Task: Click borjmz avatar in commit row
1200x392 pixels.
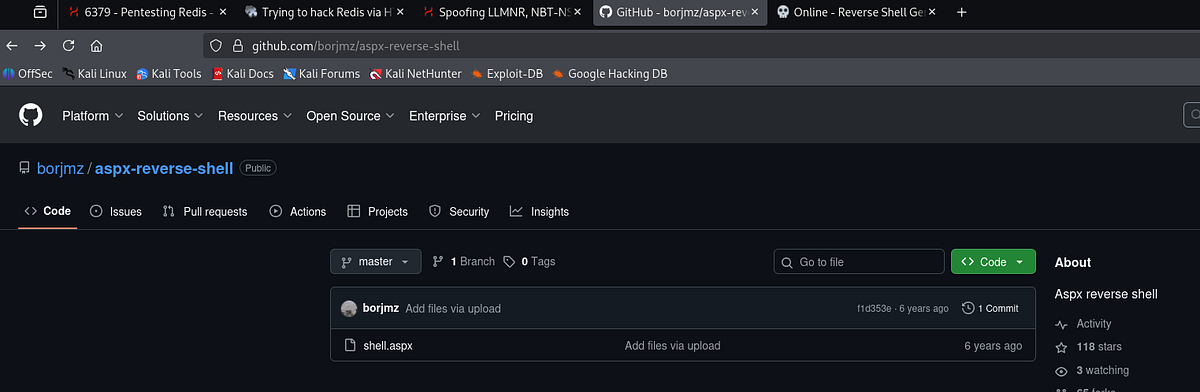Action: pos(349,308)
